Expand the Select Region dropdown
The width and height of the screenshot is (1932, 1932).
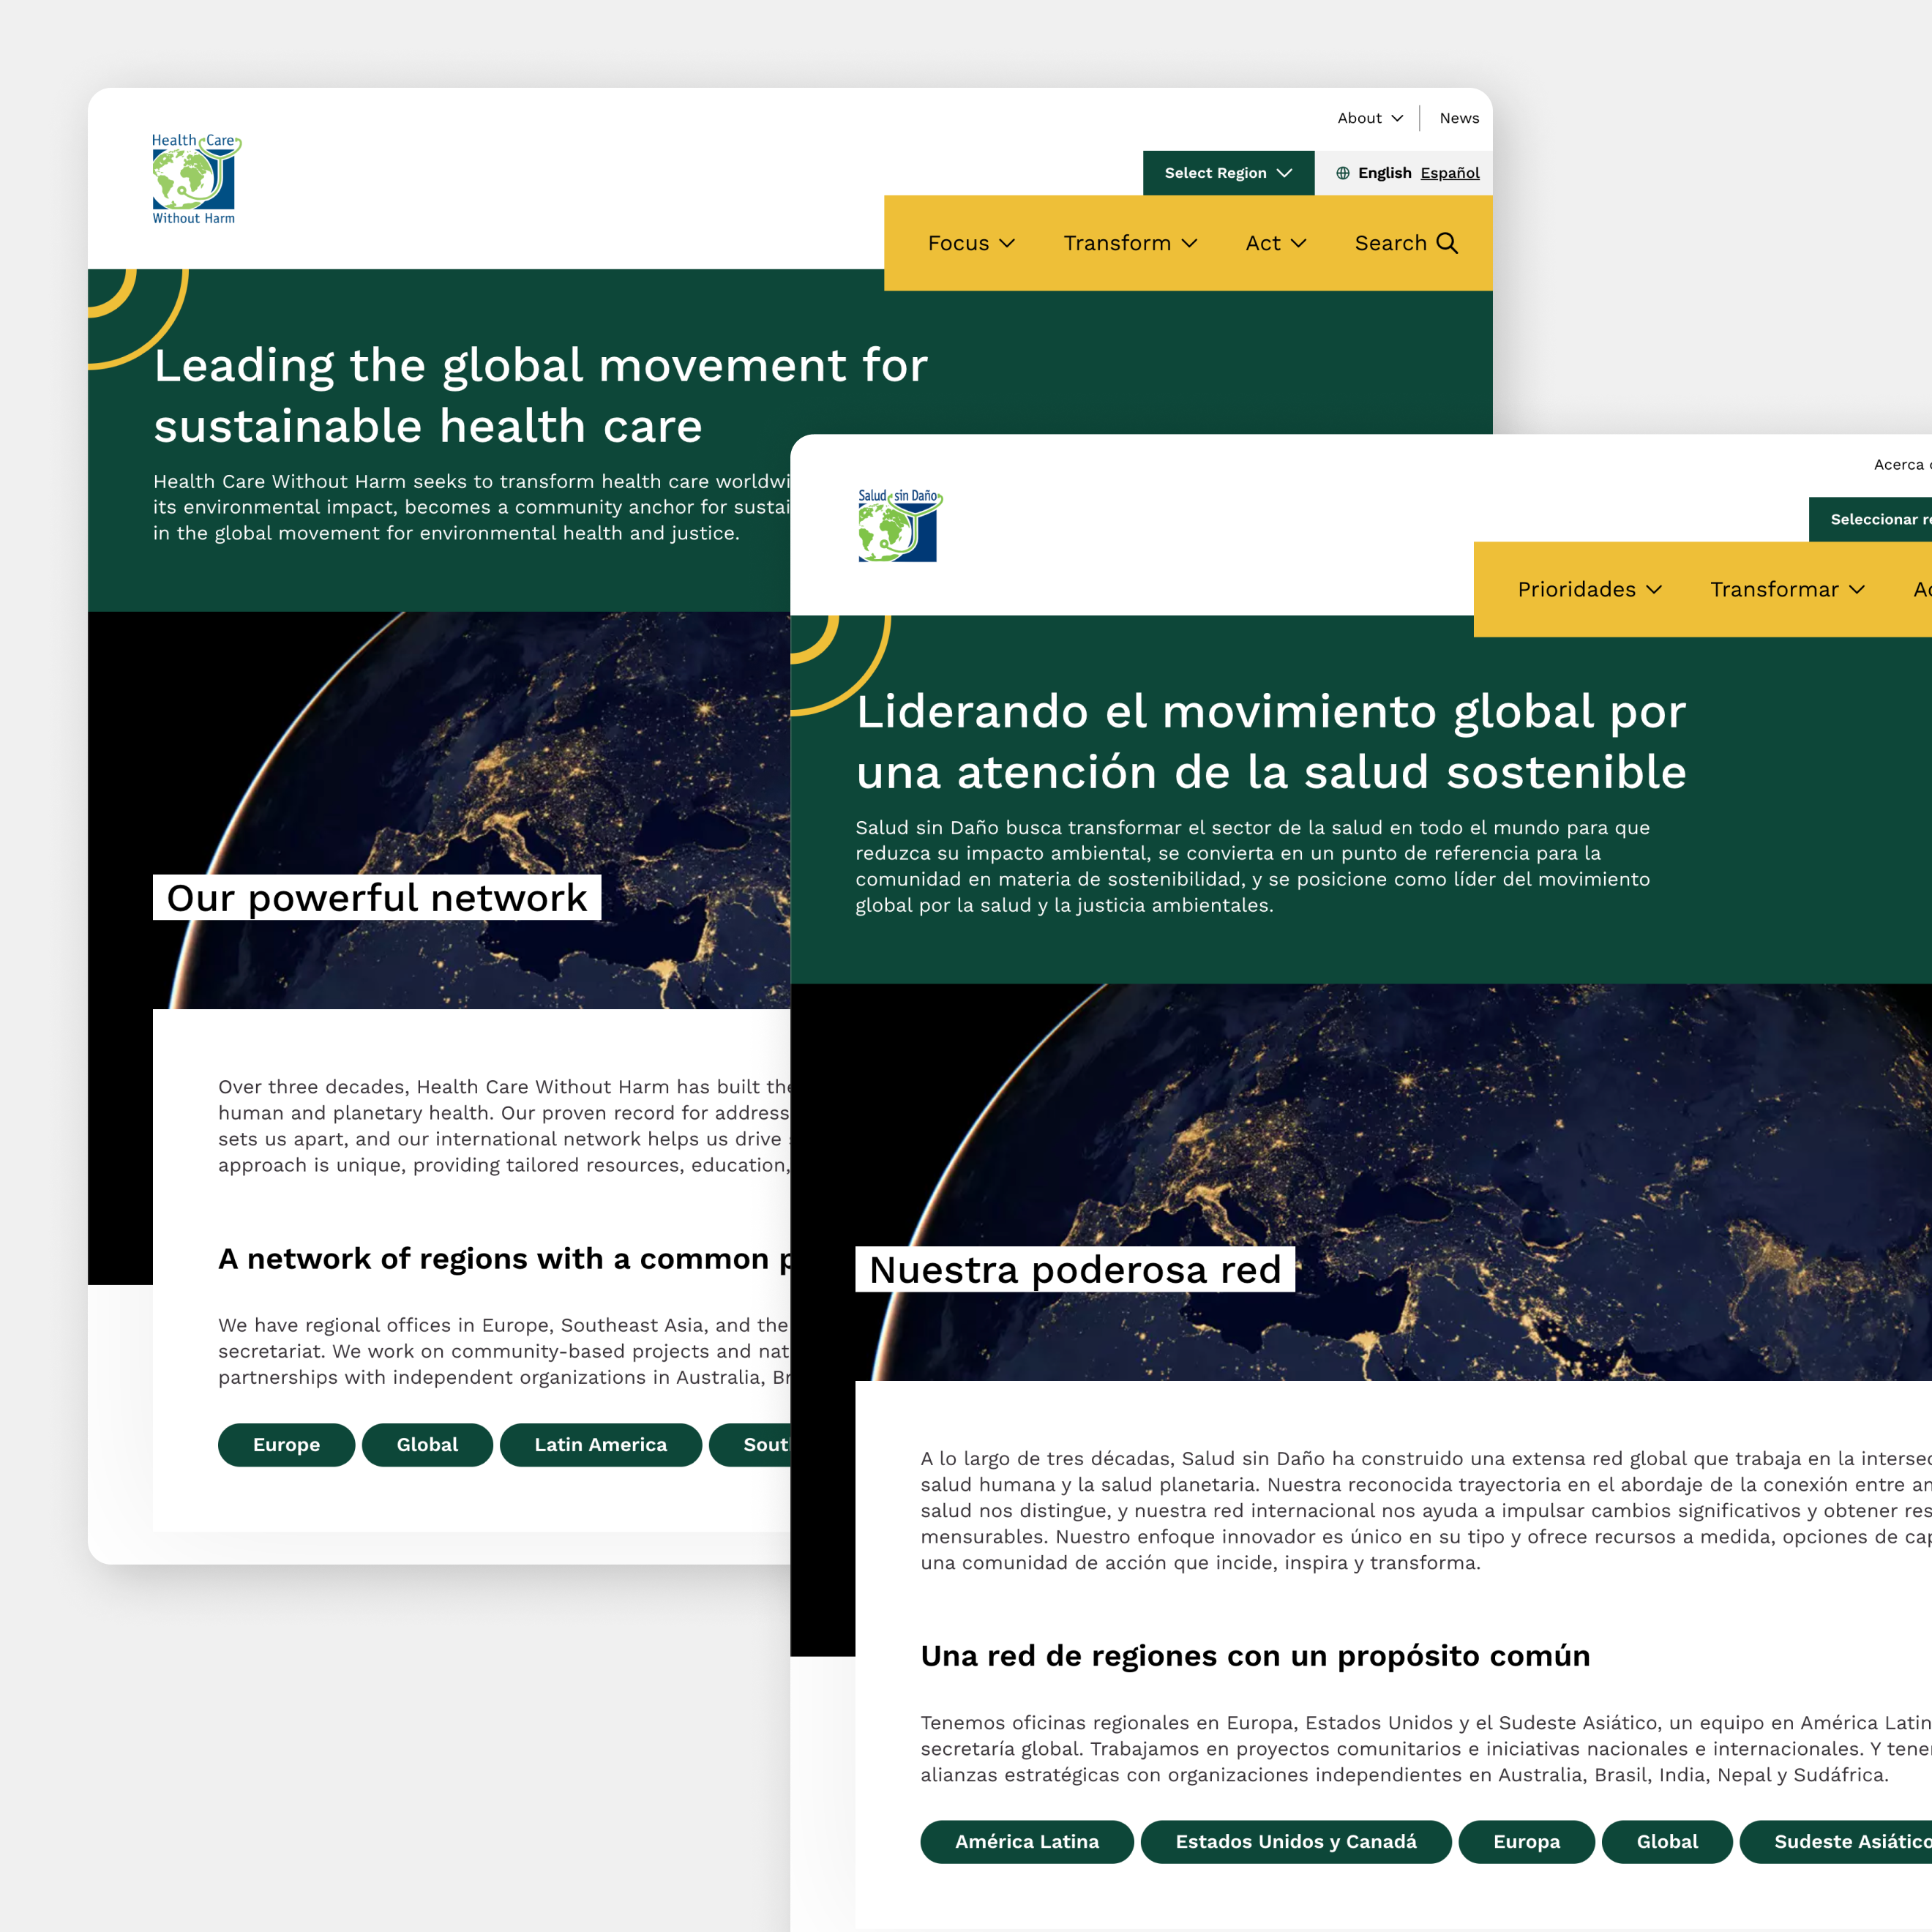tap(1226, 172)
